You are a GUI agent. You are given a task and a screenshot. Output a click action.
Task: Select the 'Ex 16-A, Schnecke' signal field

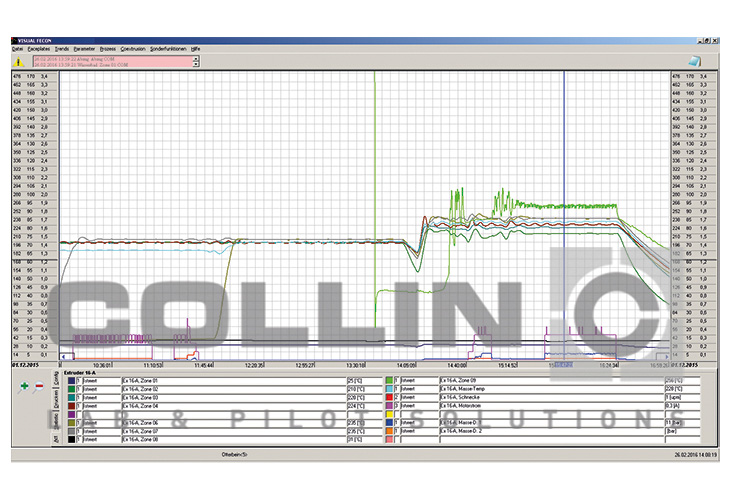[551, 397]
